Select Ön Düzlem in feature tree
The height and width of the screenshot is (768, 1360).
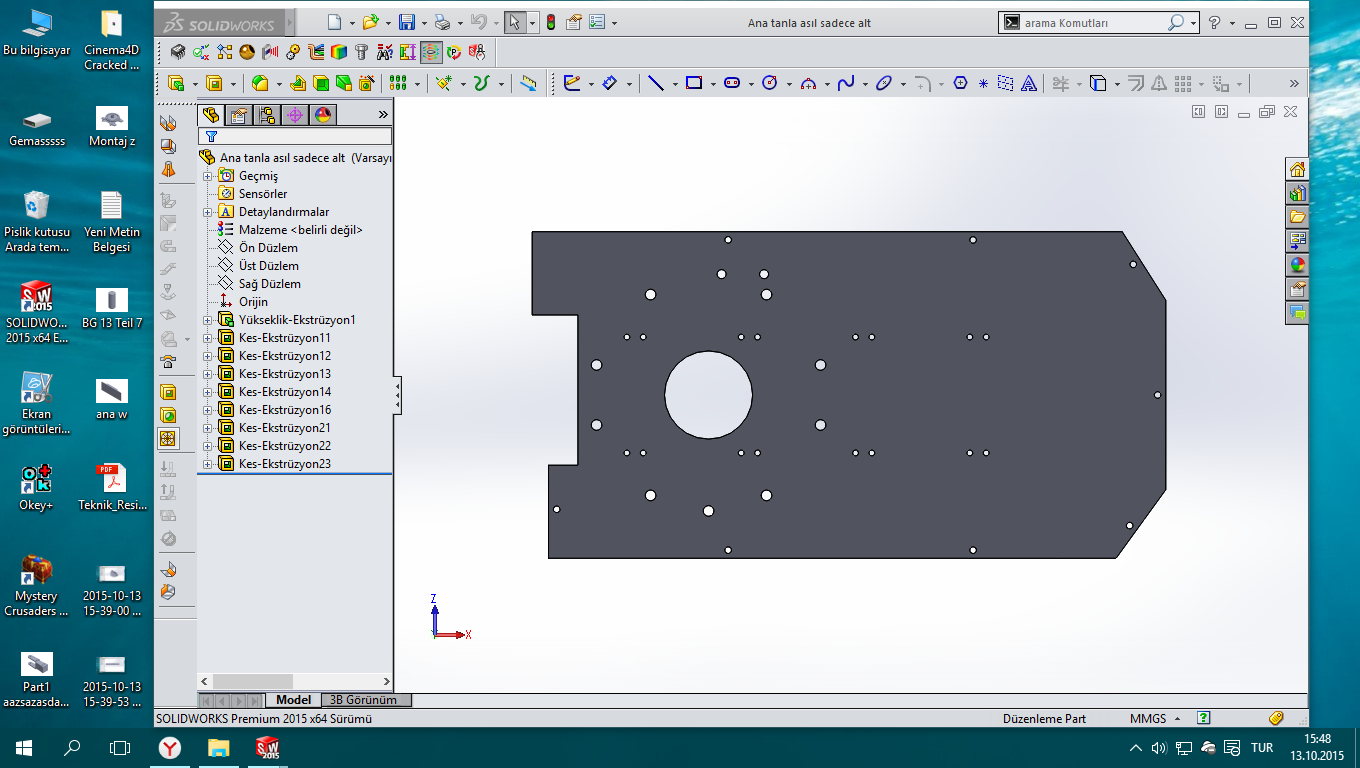click(267, 248)
